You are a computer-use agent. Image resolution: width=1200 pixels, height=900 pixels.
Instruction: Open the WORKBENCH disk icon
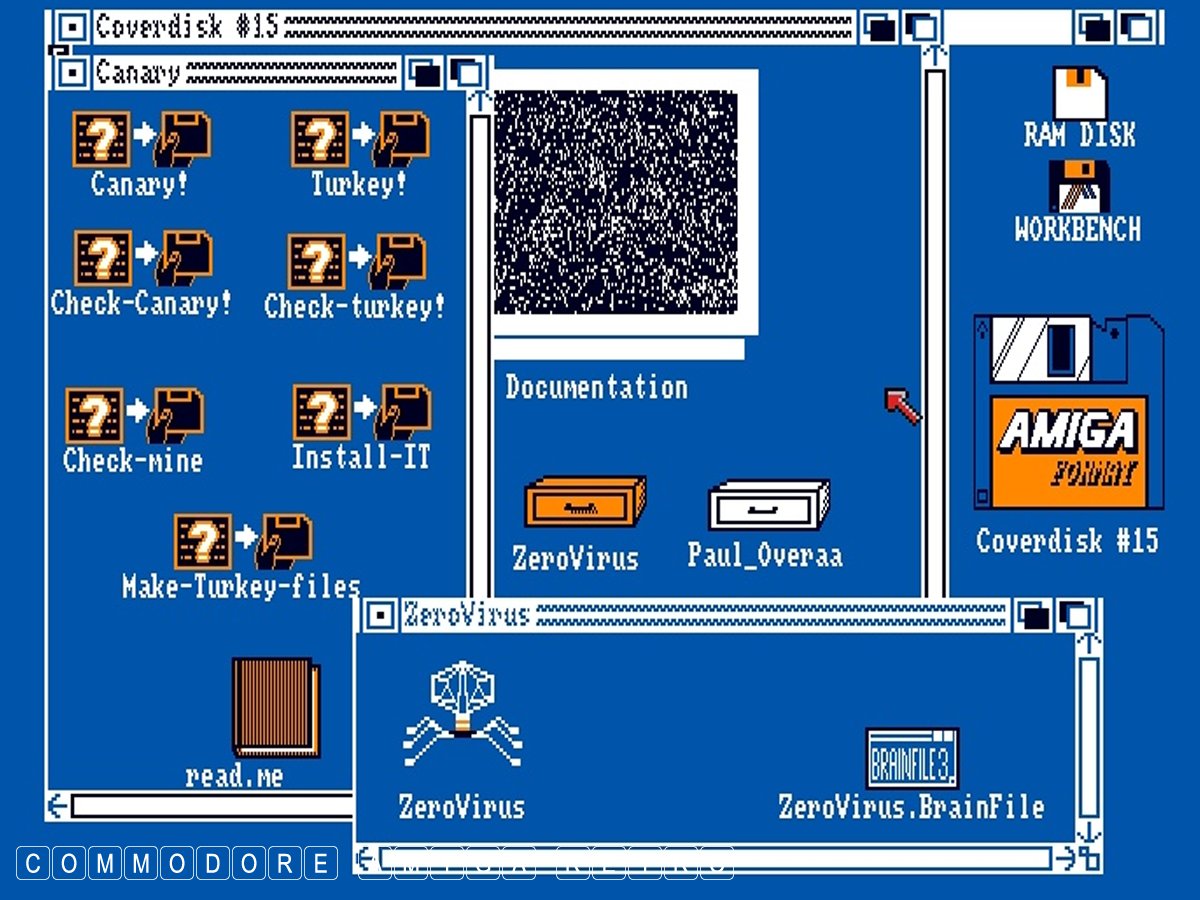pos(1079,186)
